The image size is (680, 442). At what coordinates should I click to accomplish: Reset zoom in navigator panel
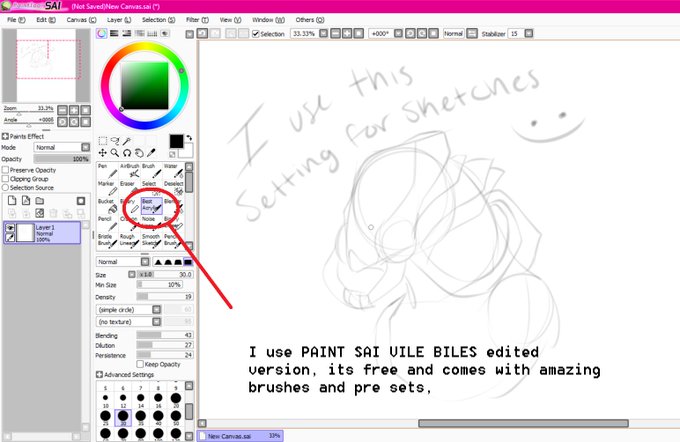coord(86,110)
